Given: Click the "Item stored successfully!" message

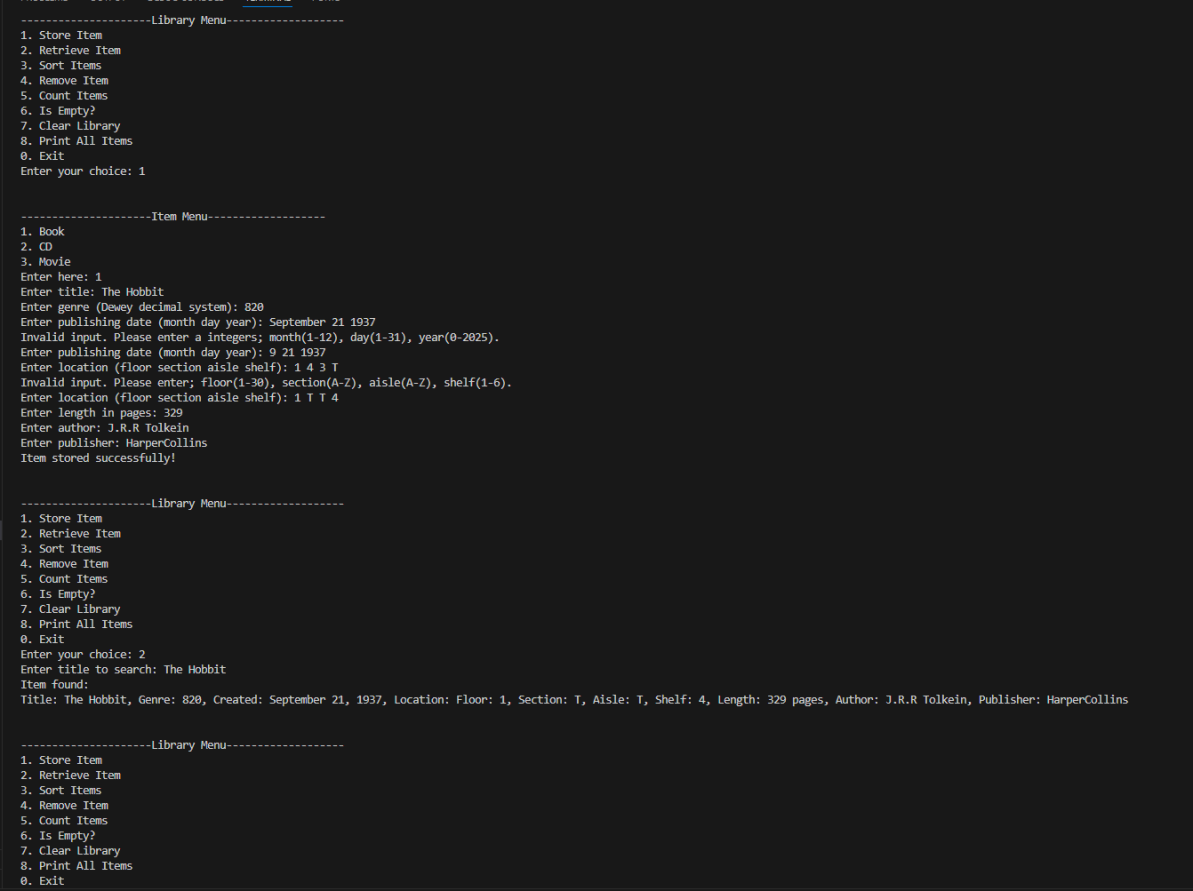Looking at the screenshot, I should (x=98, y=458).
